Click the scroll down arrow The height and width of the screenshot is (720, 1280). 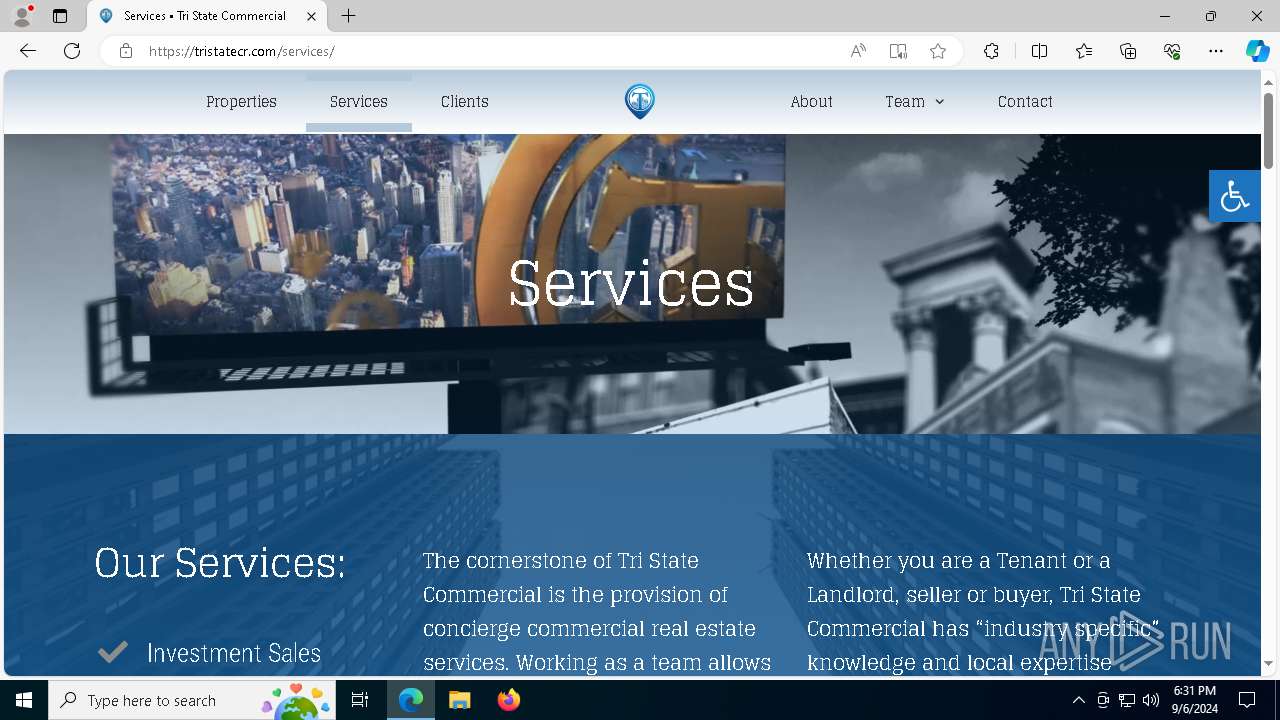1269,663
